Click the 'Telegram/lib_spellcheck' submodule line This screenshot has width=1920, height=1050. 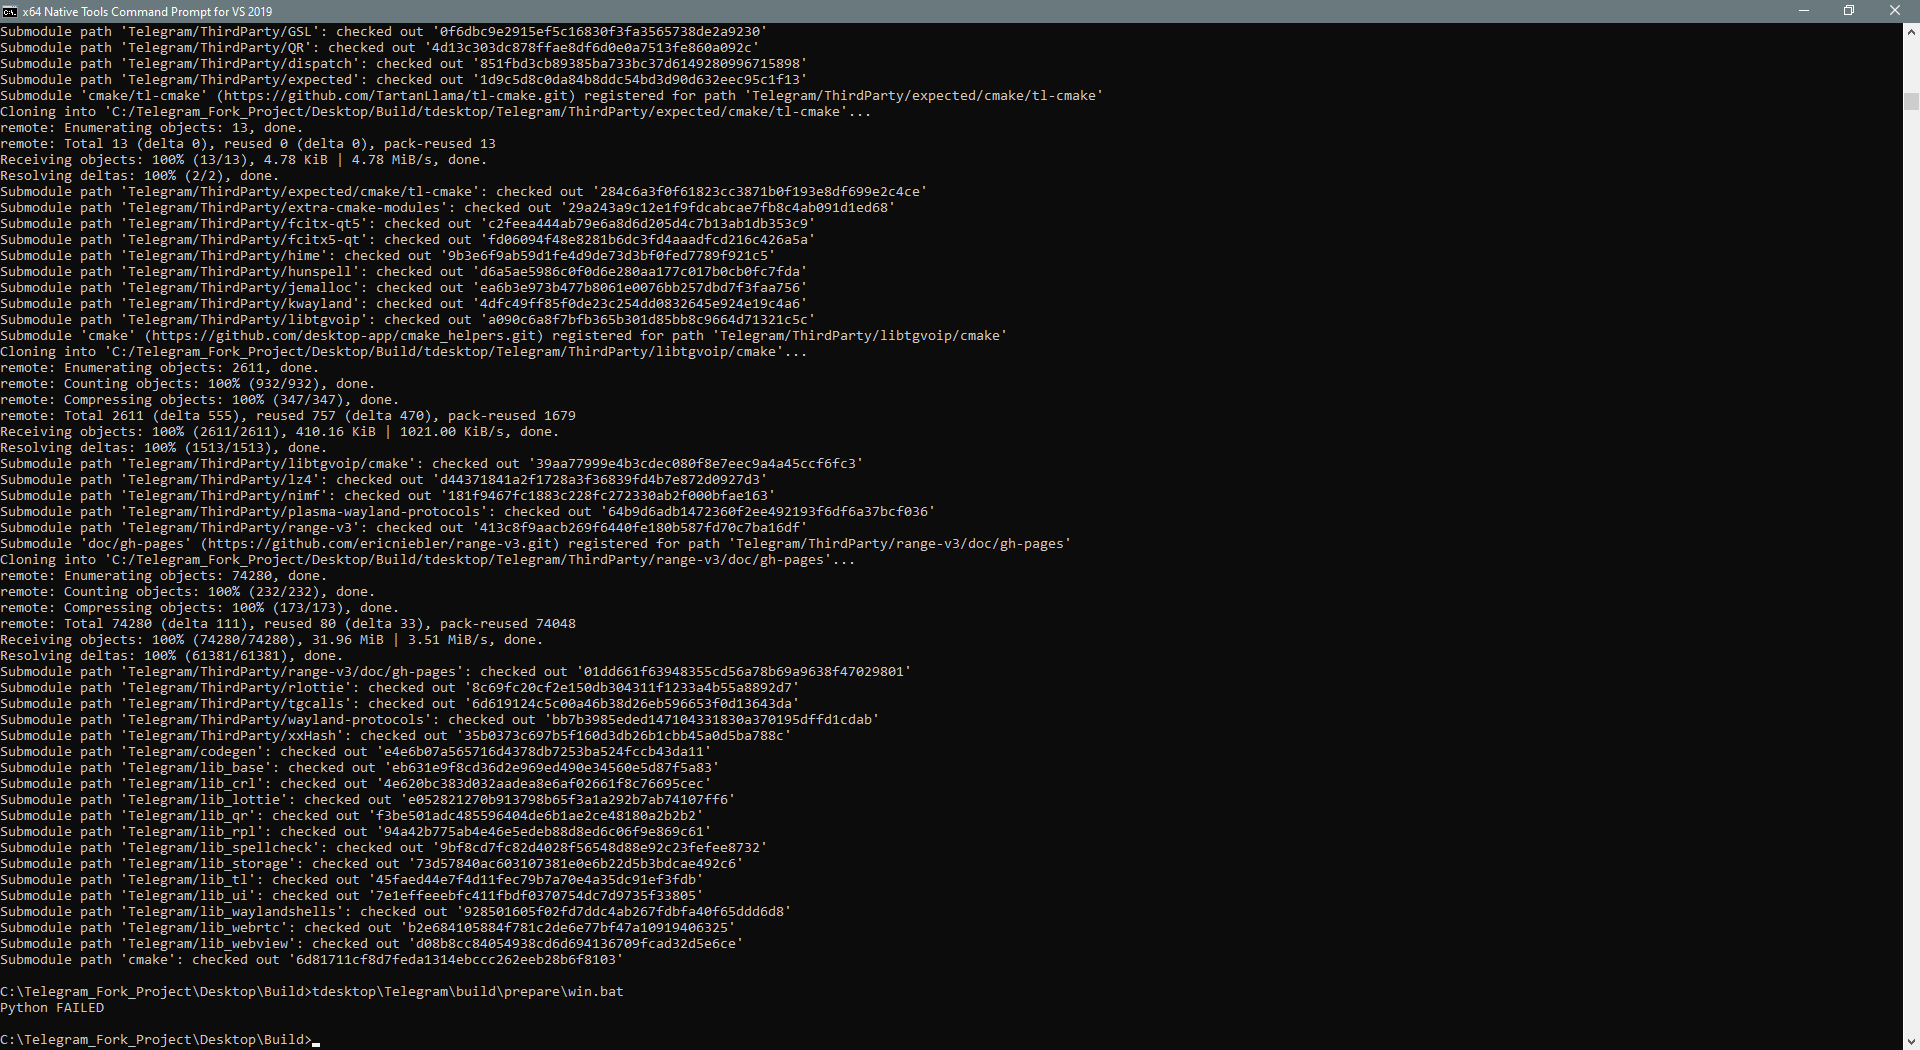coord(384,848)
